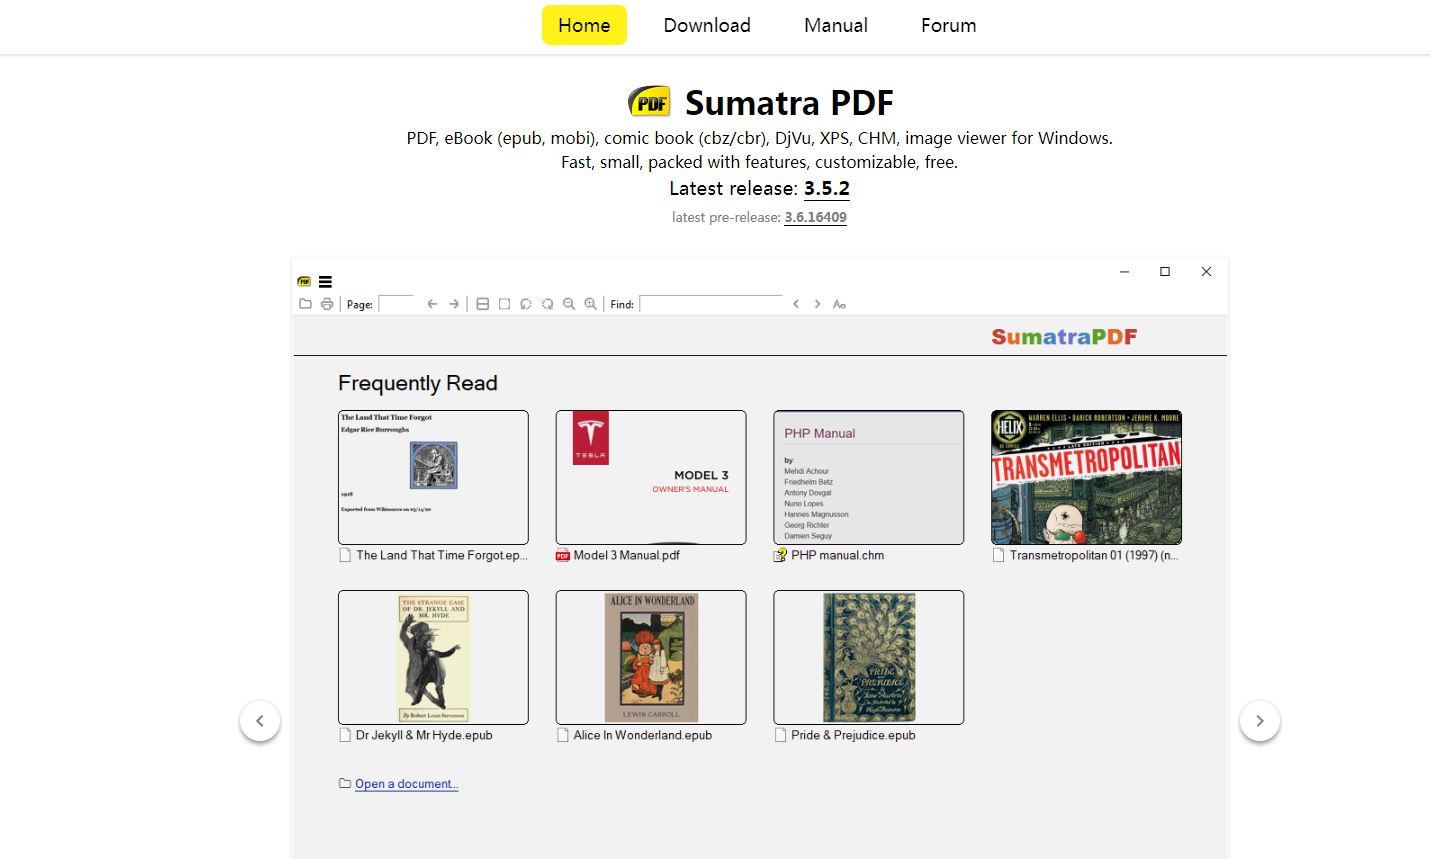Find previous match arrow
This screenshot has height=859, width=1430.
click(x=796, y=304)
